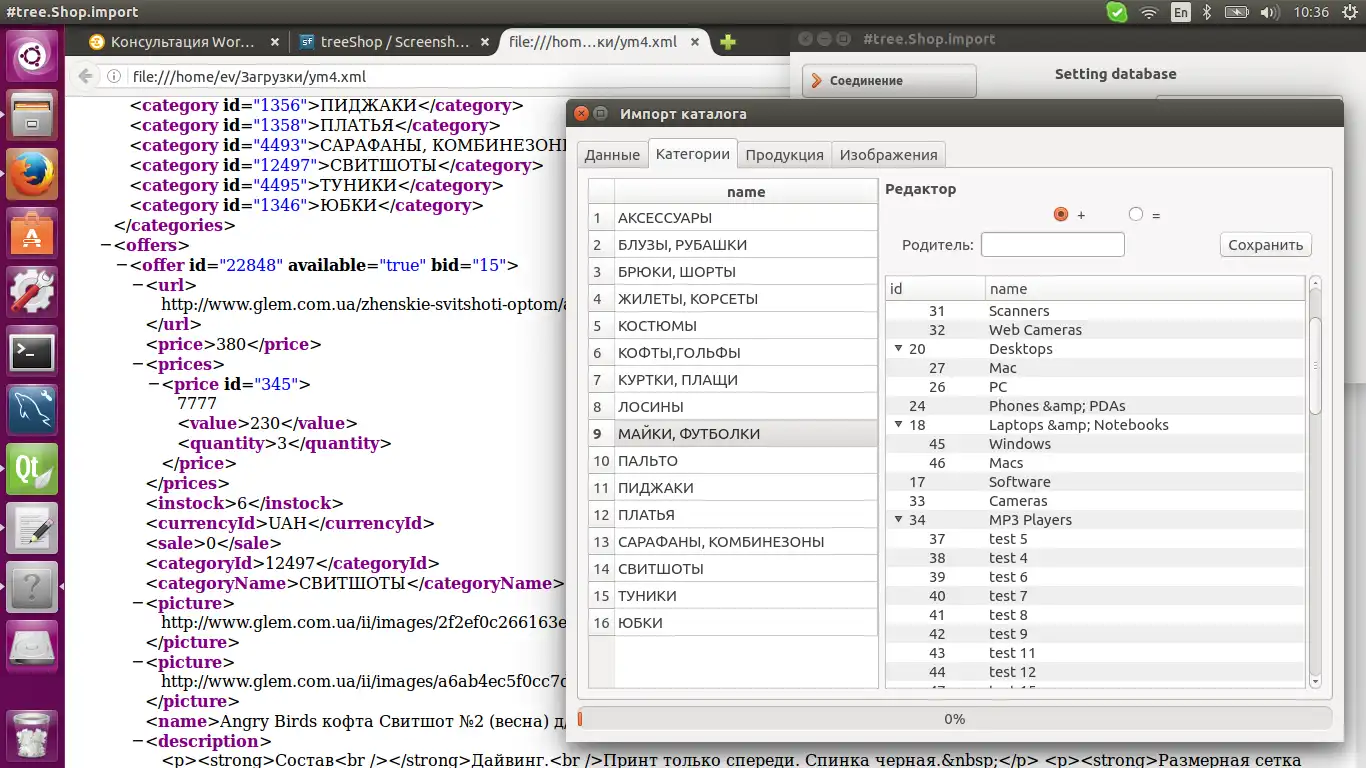Open Qt Creator from the launcher
The height and width of the screenshot is (768, 1366).
(32, 469)
